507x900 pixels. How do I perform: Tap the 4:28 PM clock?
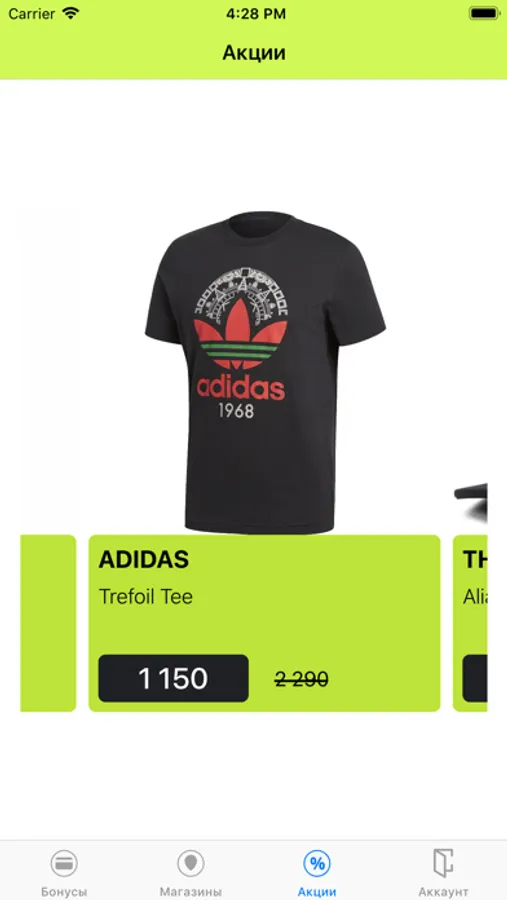(x=254, y=13)
